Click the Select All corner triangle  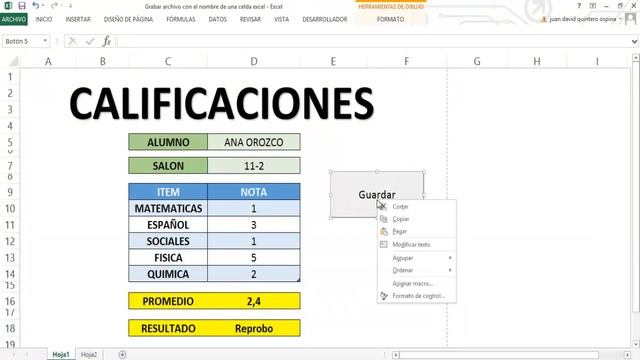pos(14,62)
